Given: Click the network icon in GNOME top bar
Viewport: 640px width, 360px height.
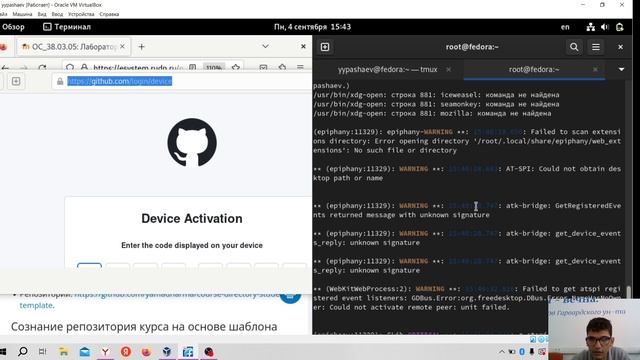Looking at the screenshot, I should pyautogui.click(x=591, y=27).
